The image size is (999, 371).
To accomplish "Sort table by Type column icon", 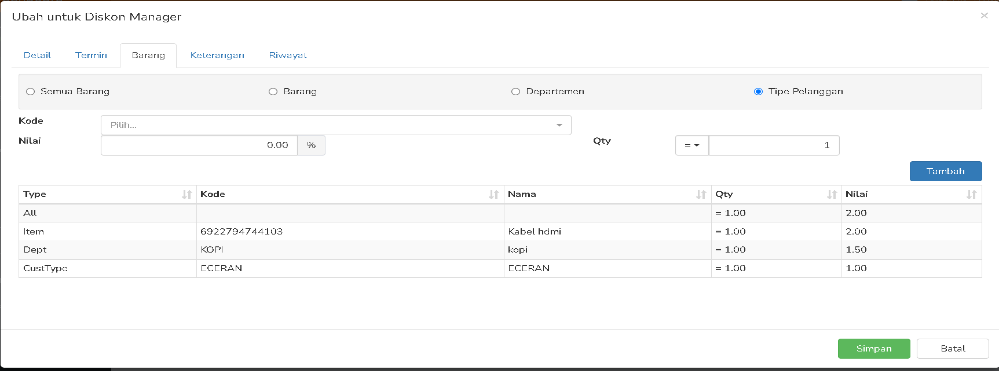I will [187, 195].
